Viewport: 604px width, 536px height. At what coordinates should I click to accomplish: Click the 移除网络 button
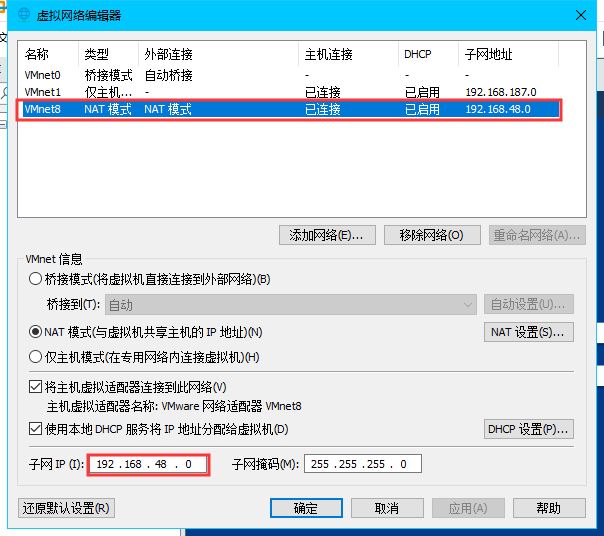pos(431,235)
